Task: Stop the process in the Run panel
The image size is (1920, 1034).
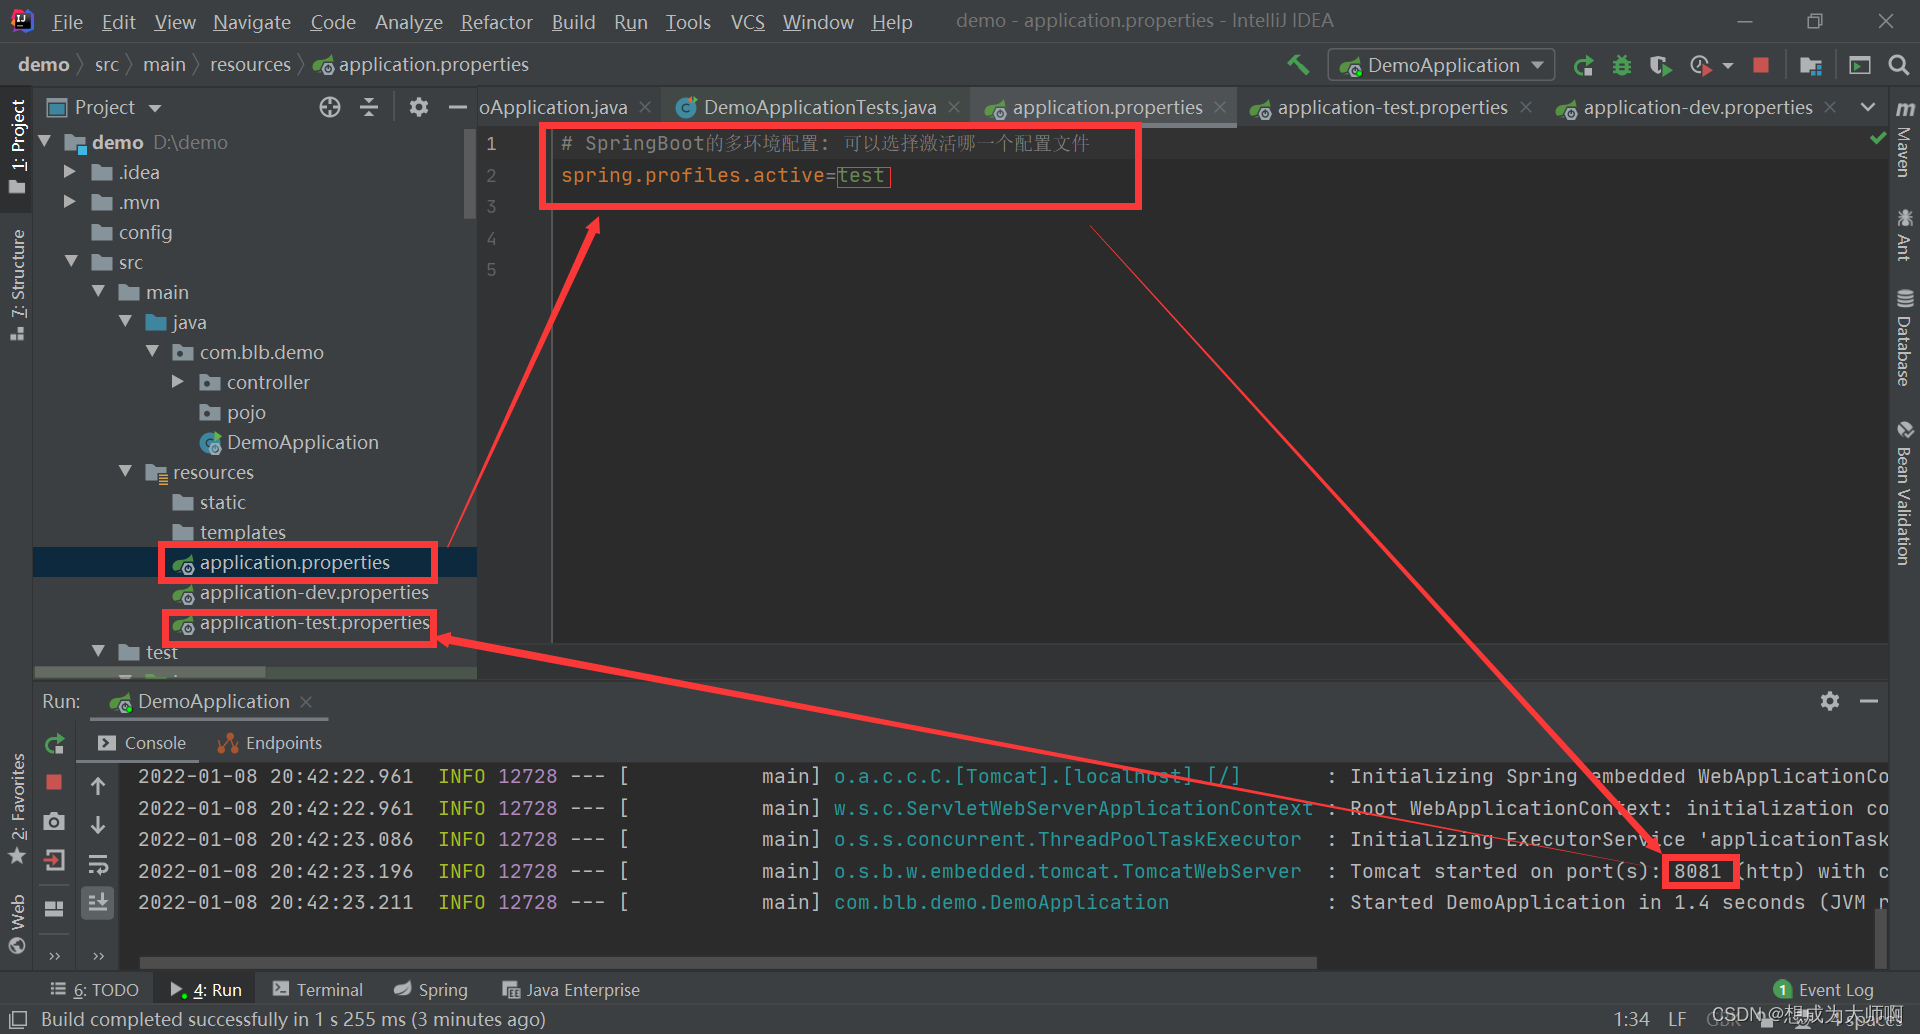Action: pyautogui.click(x=54, y=782)
